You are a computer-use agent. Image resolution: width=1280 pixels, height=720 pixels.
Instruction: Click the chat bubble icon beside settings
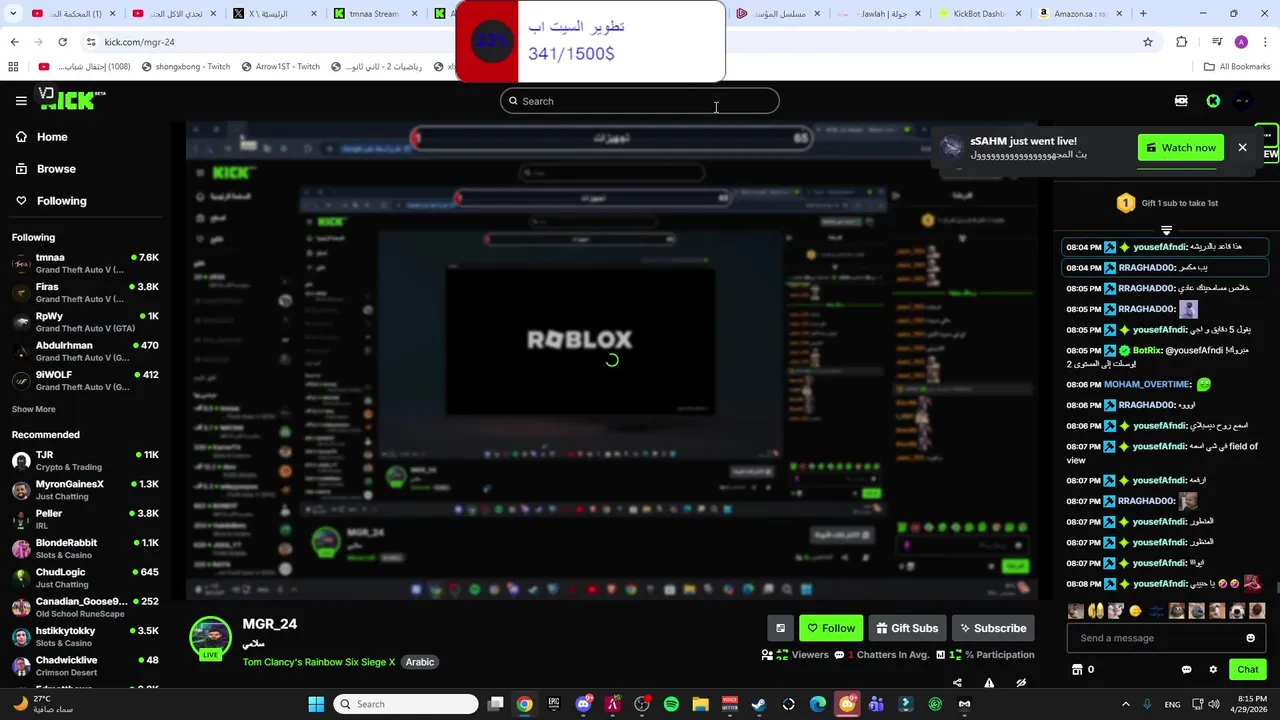coord(1186,670)
